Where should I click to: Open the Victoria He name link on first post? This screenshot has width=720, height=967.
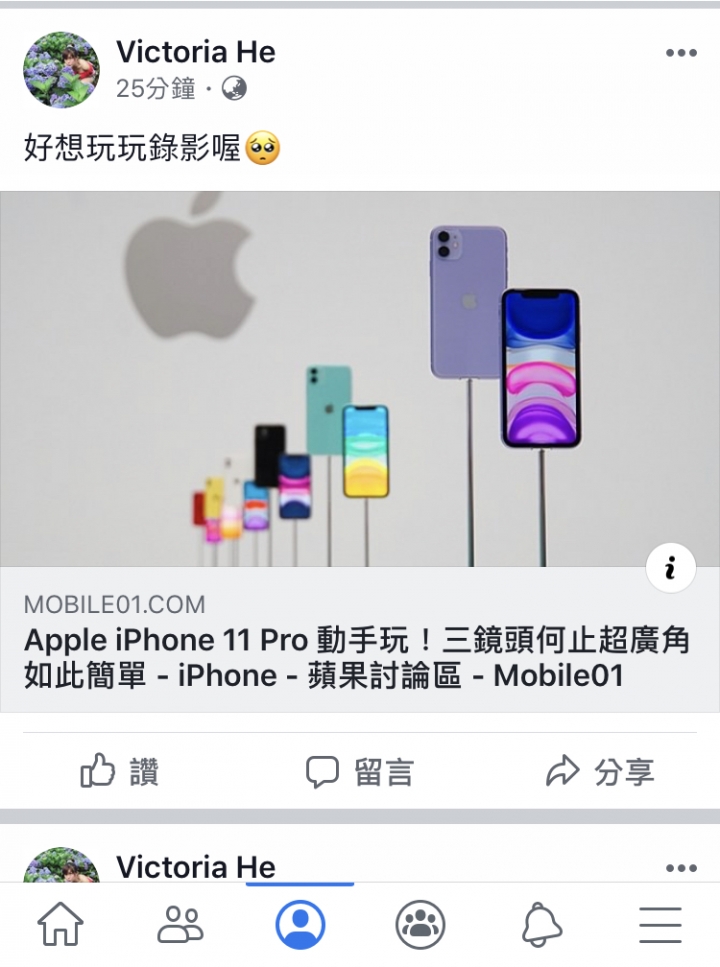pos(196,52)
